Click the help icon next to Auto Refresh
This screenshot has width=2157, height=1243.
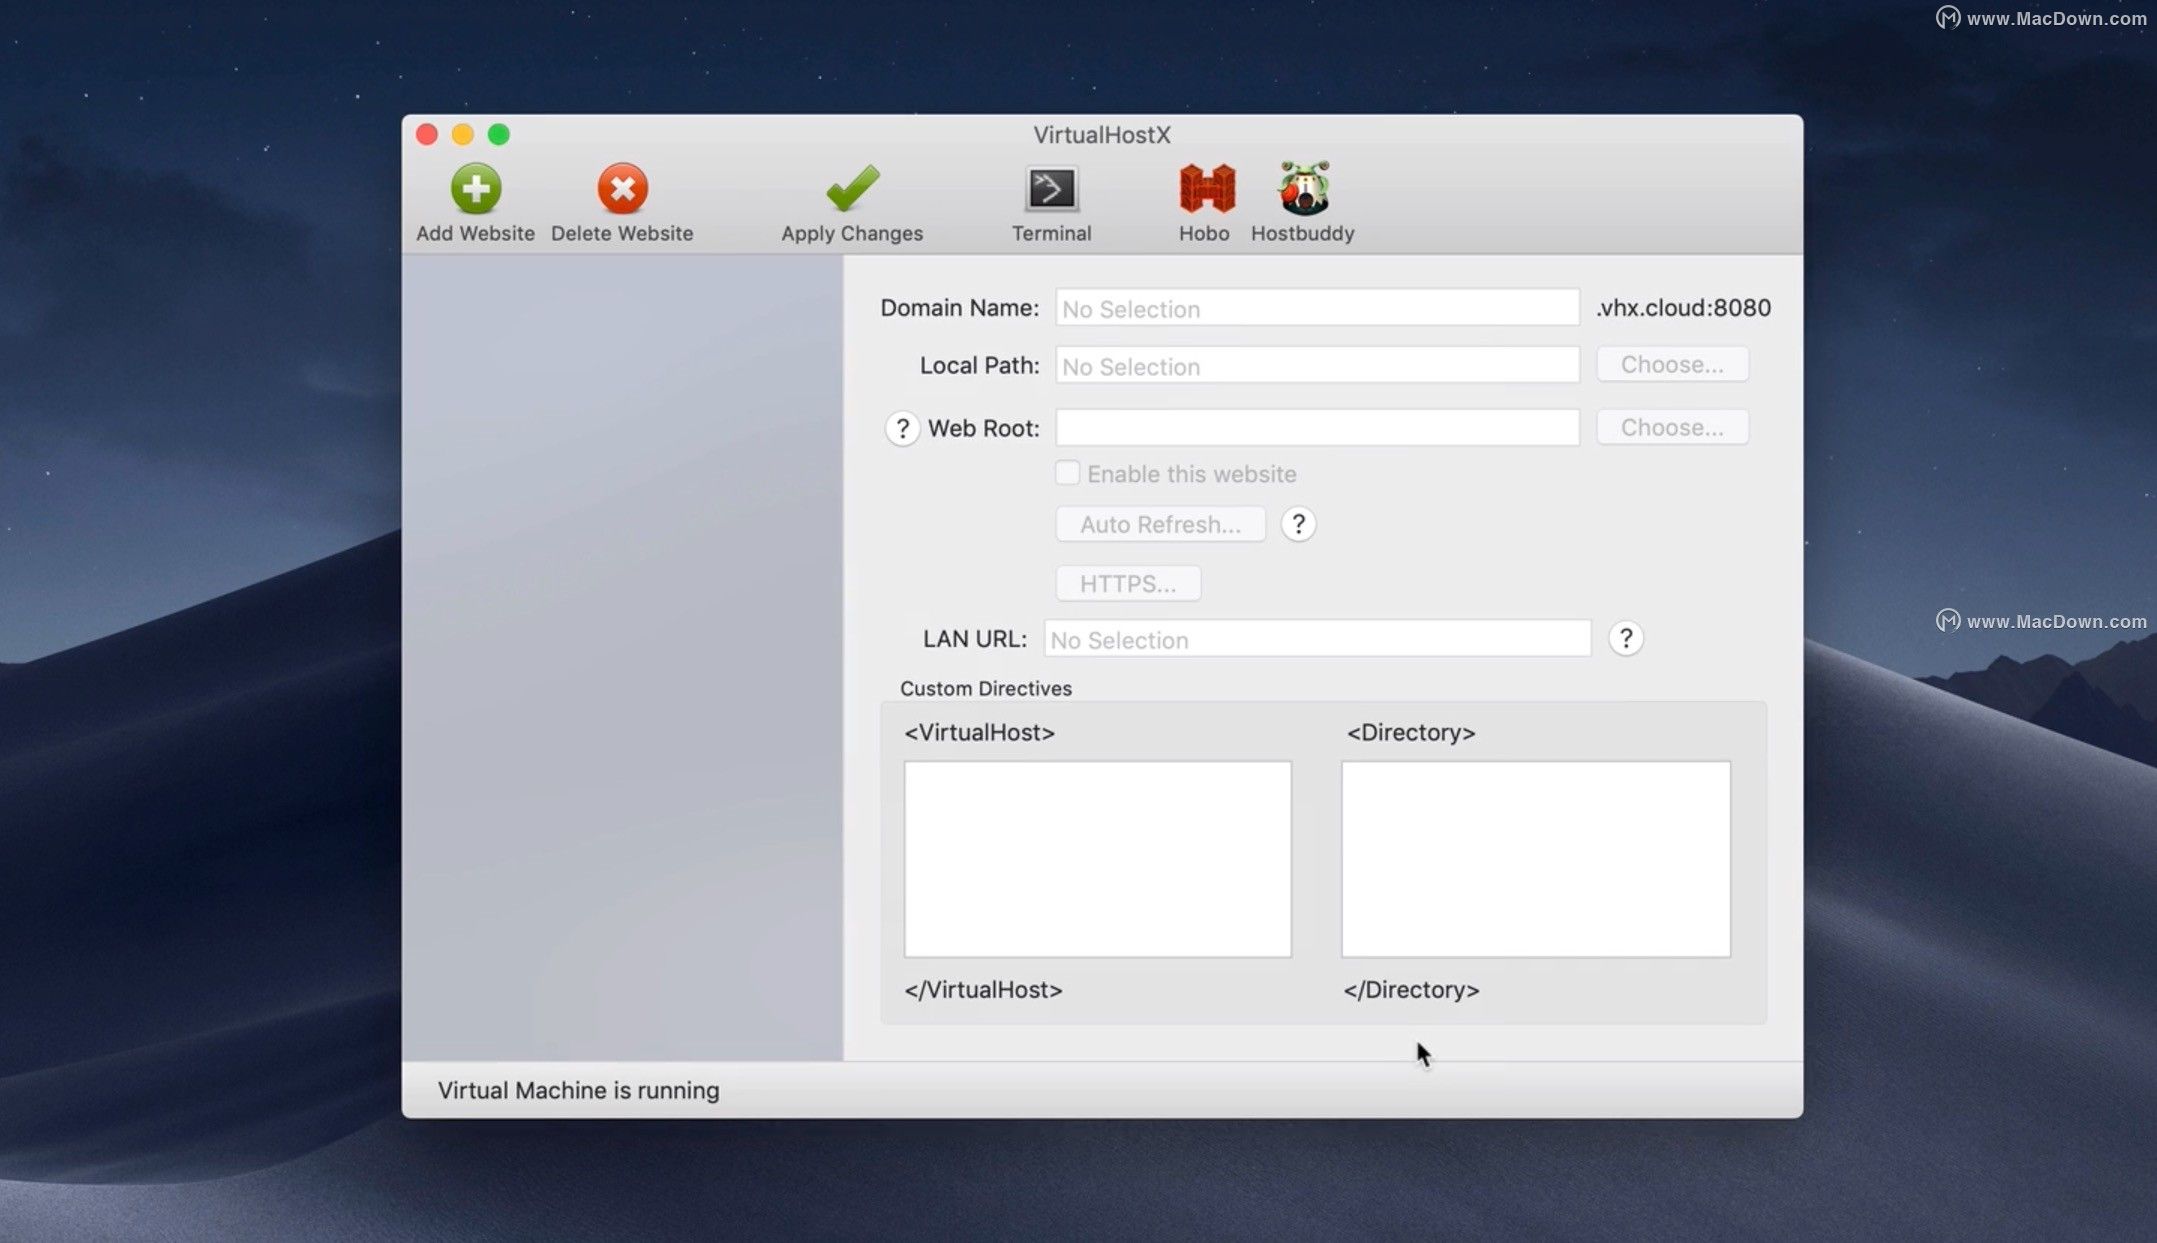1298,524
